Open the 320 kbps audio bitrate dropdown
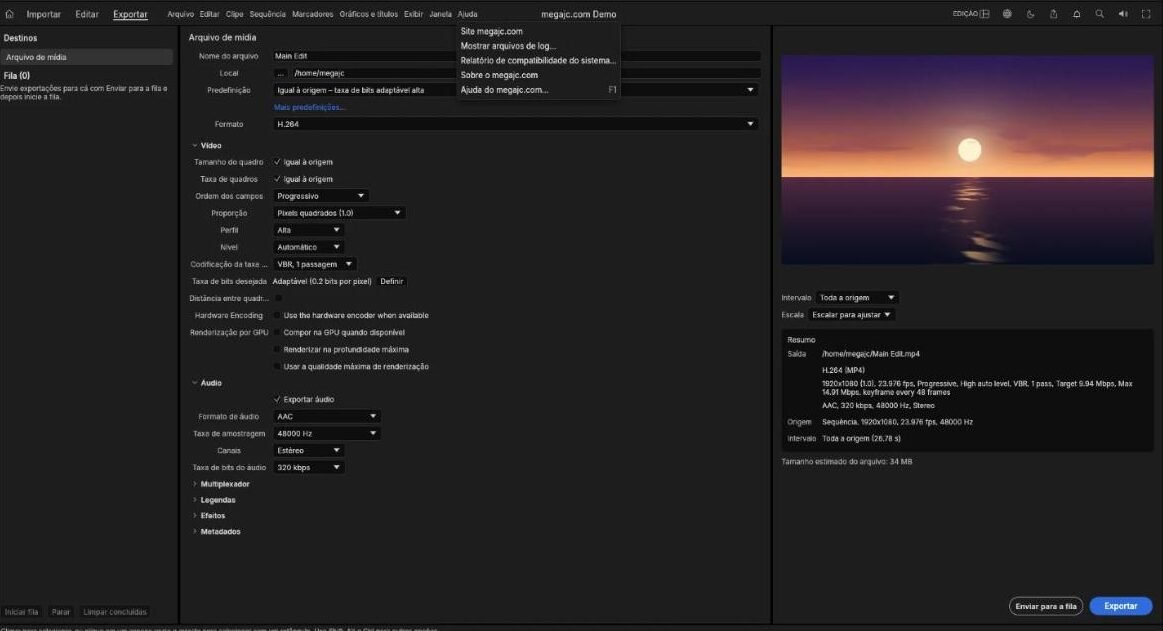The height and width of the screenshot is (631, 1163). click(308, 467)
